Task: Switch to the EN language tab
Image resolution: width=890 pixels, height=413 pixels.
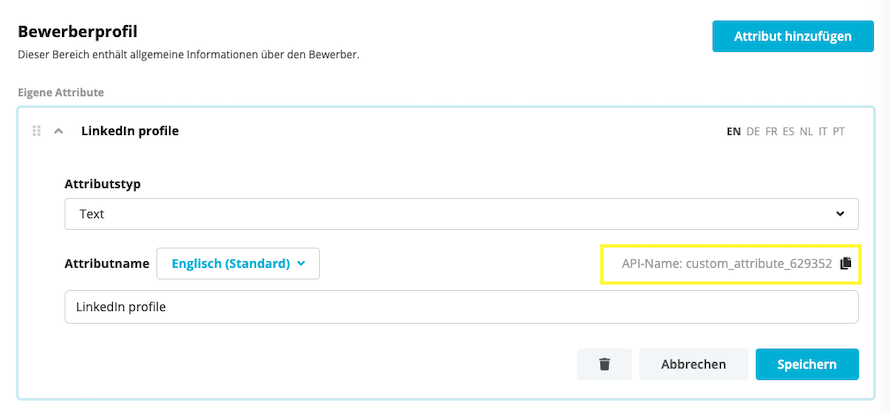Action: [x=734, y=132]
